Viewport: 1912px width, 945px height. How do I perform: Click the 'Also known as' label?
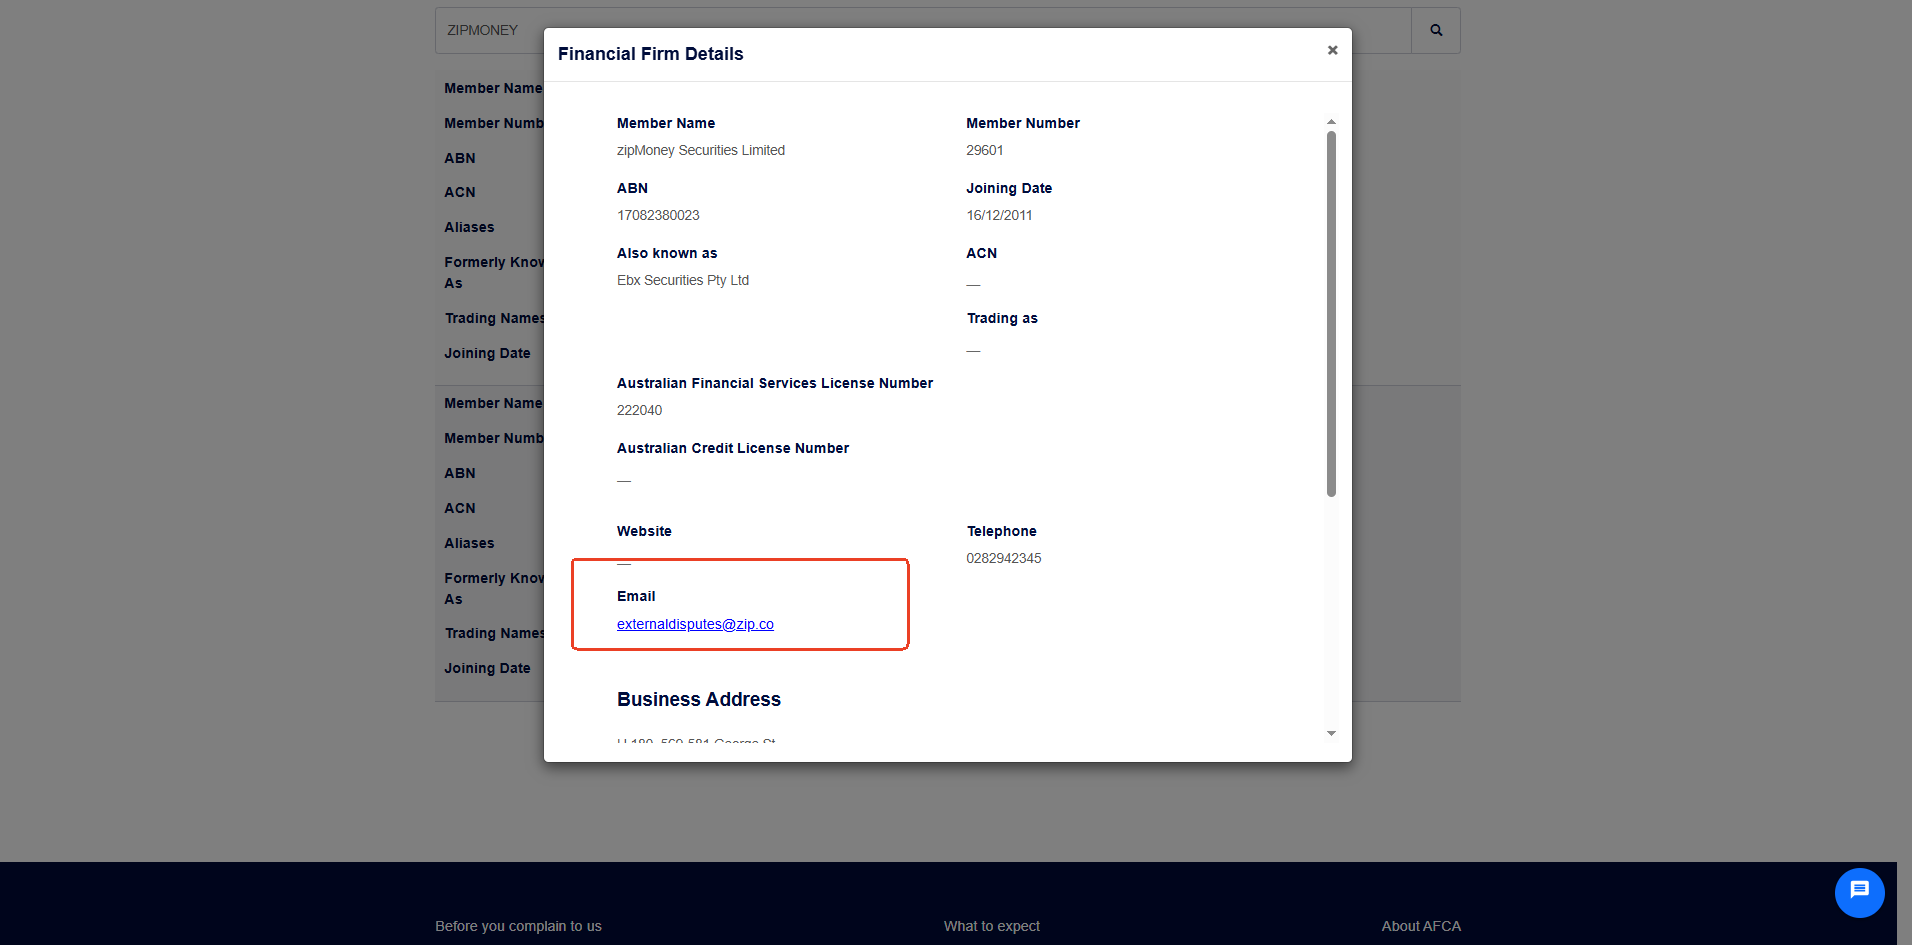(x=667, y=253)
